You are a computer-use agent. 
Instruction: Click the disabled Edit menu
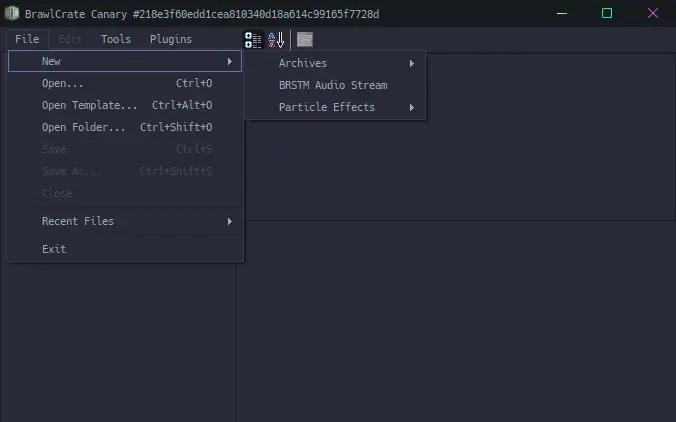pos(70,39)
